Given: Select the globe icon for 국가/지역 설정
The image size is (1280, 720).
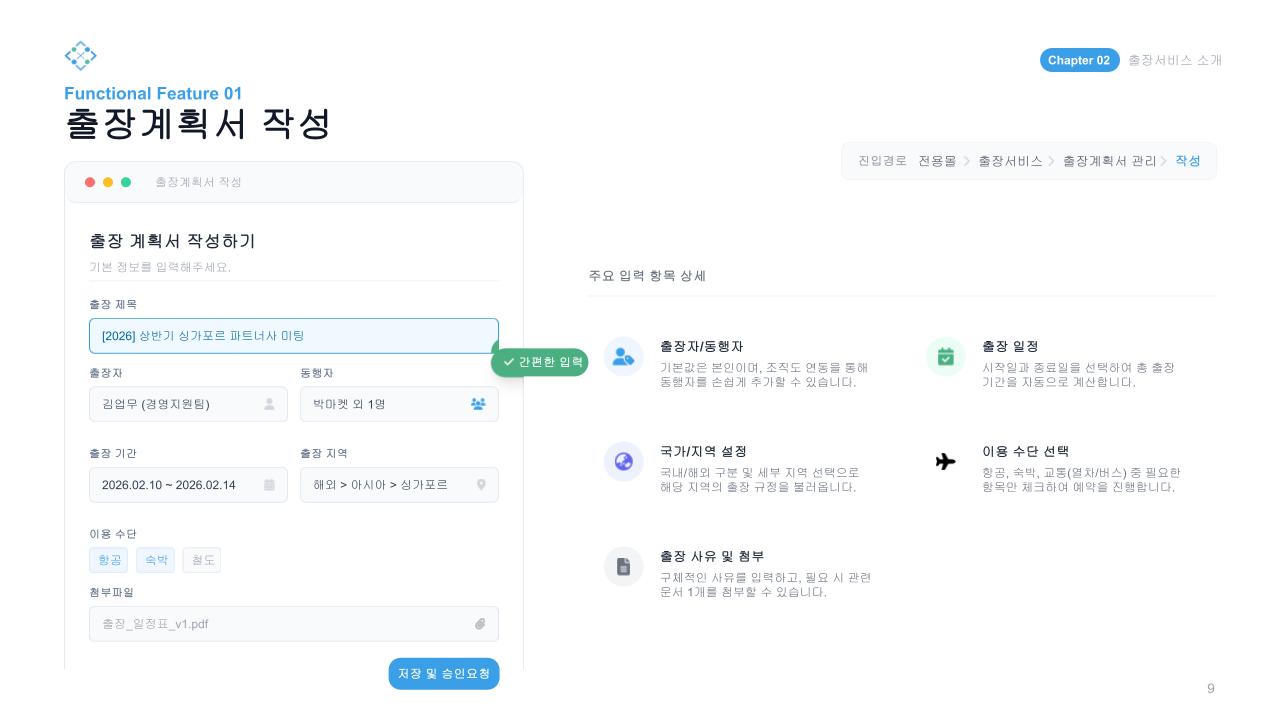Looking at the screenshot, I should 623,462.
